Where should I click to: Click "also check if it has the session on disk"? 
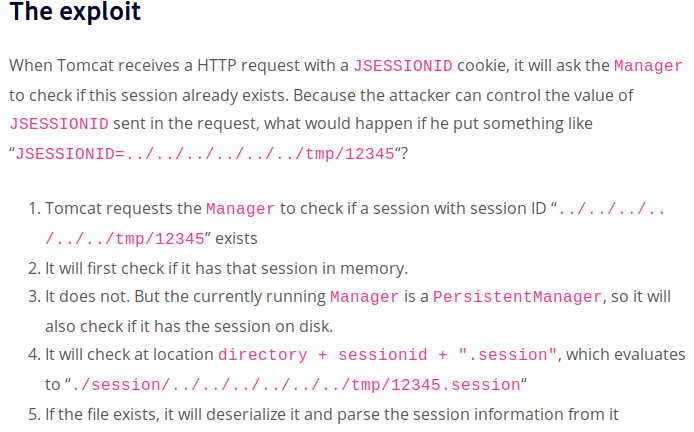tap(187, 326)
